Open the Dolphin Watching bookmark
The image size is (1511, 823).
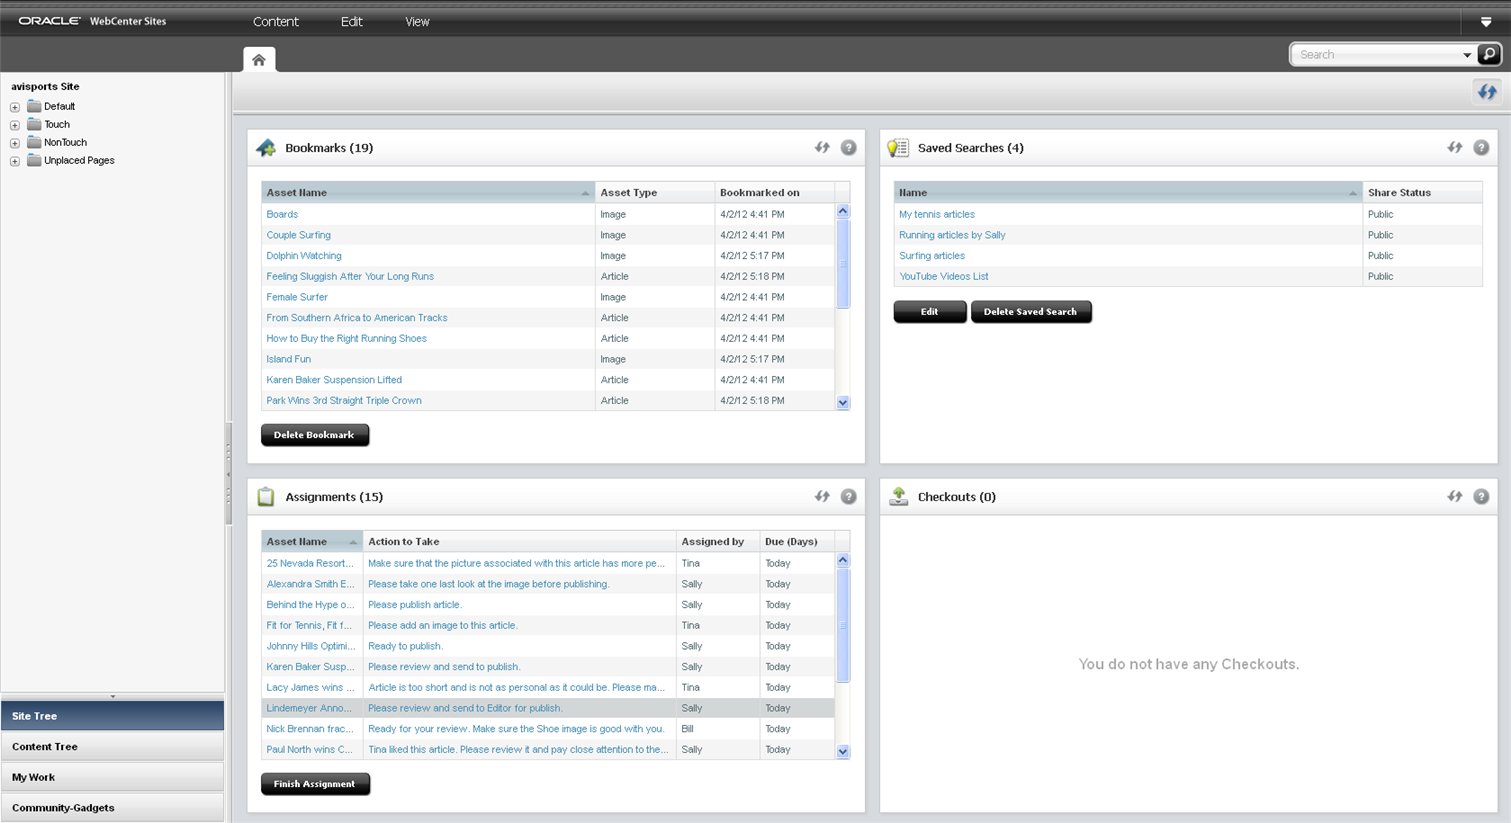(304, 256)
